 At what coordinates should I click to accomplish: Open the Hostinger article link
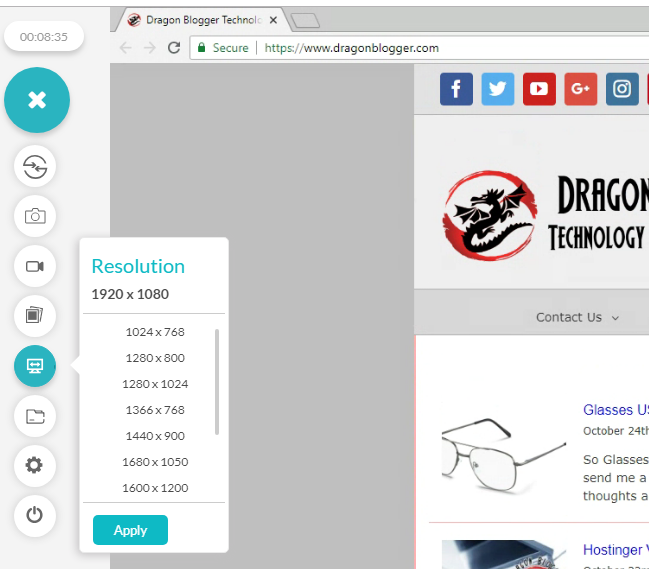[x=615, y=550]
